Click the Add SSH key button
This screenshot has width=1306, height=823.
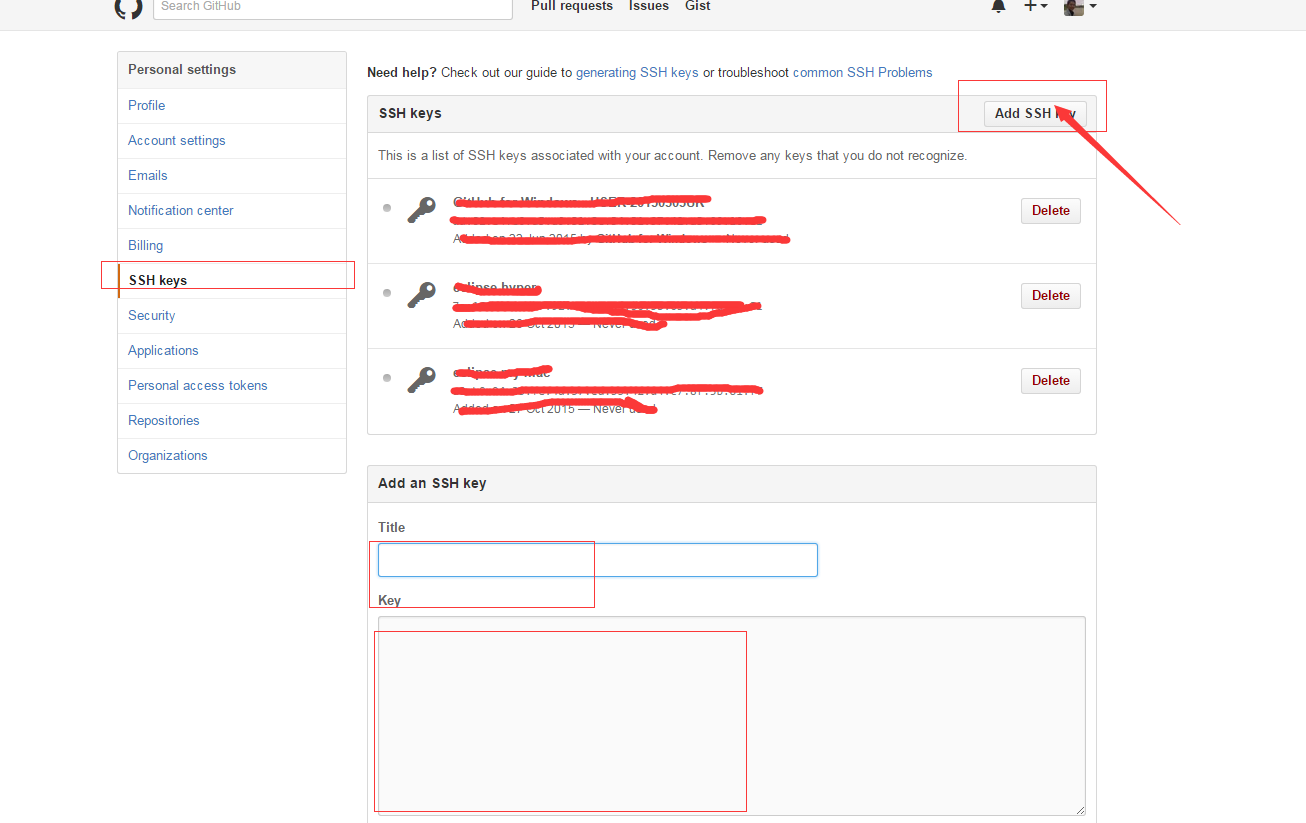pyautogui.click(x=1035, y=113)
